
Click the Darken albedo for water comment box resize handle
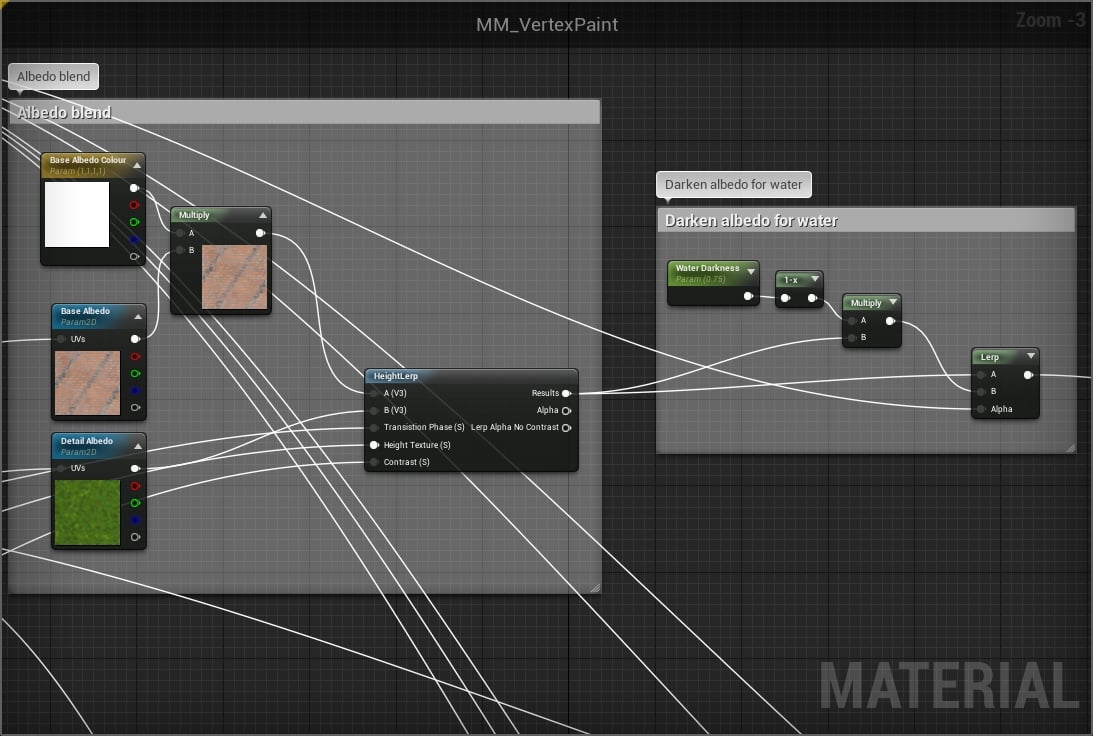point(1070,447)
